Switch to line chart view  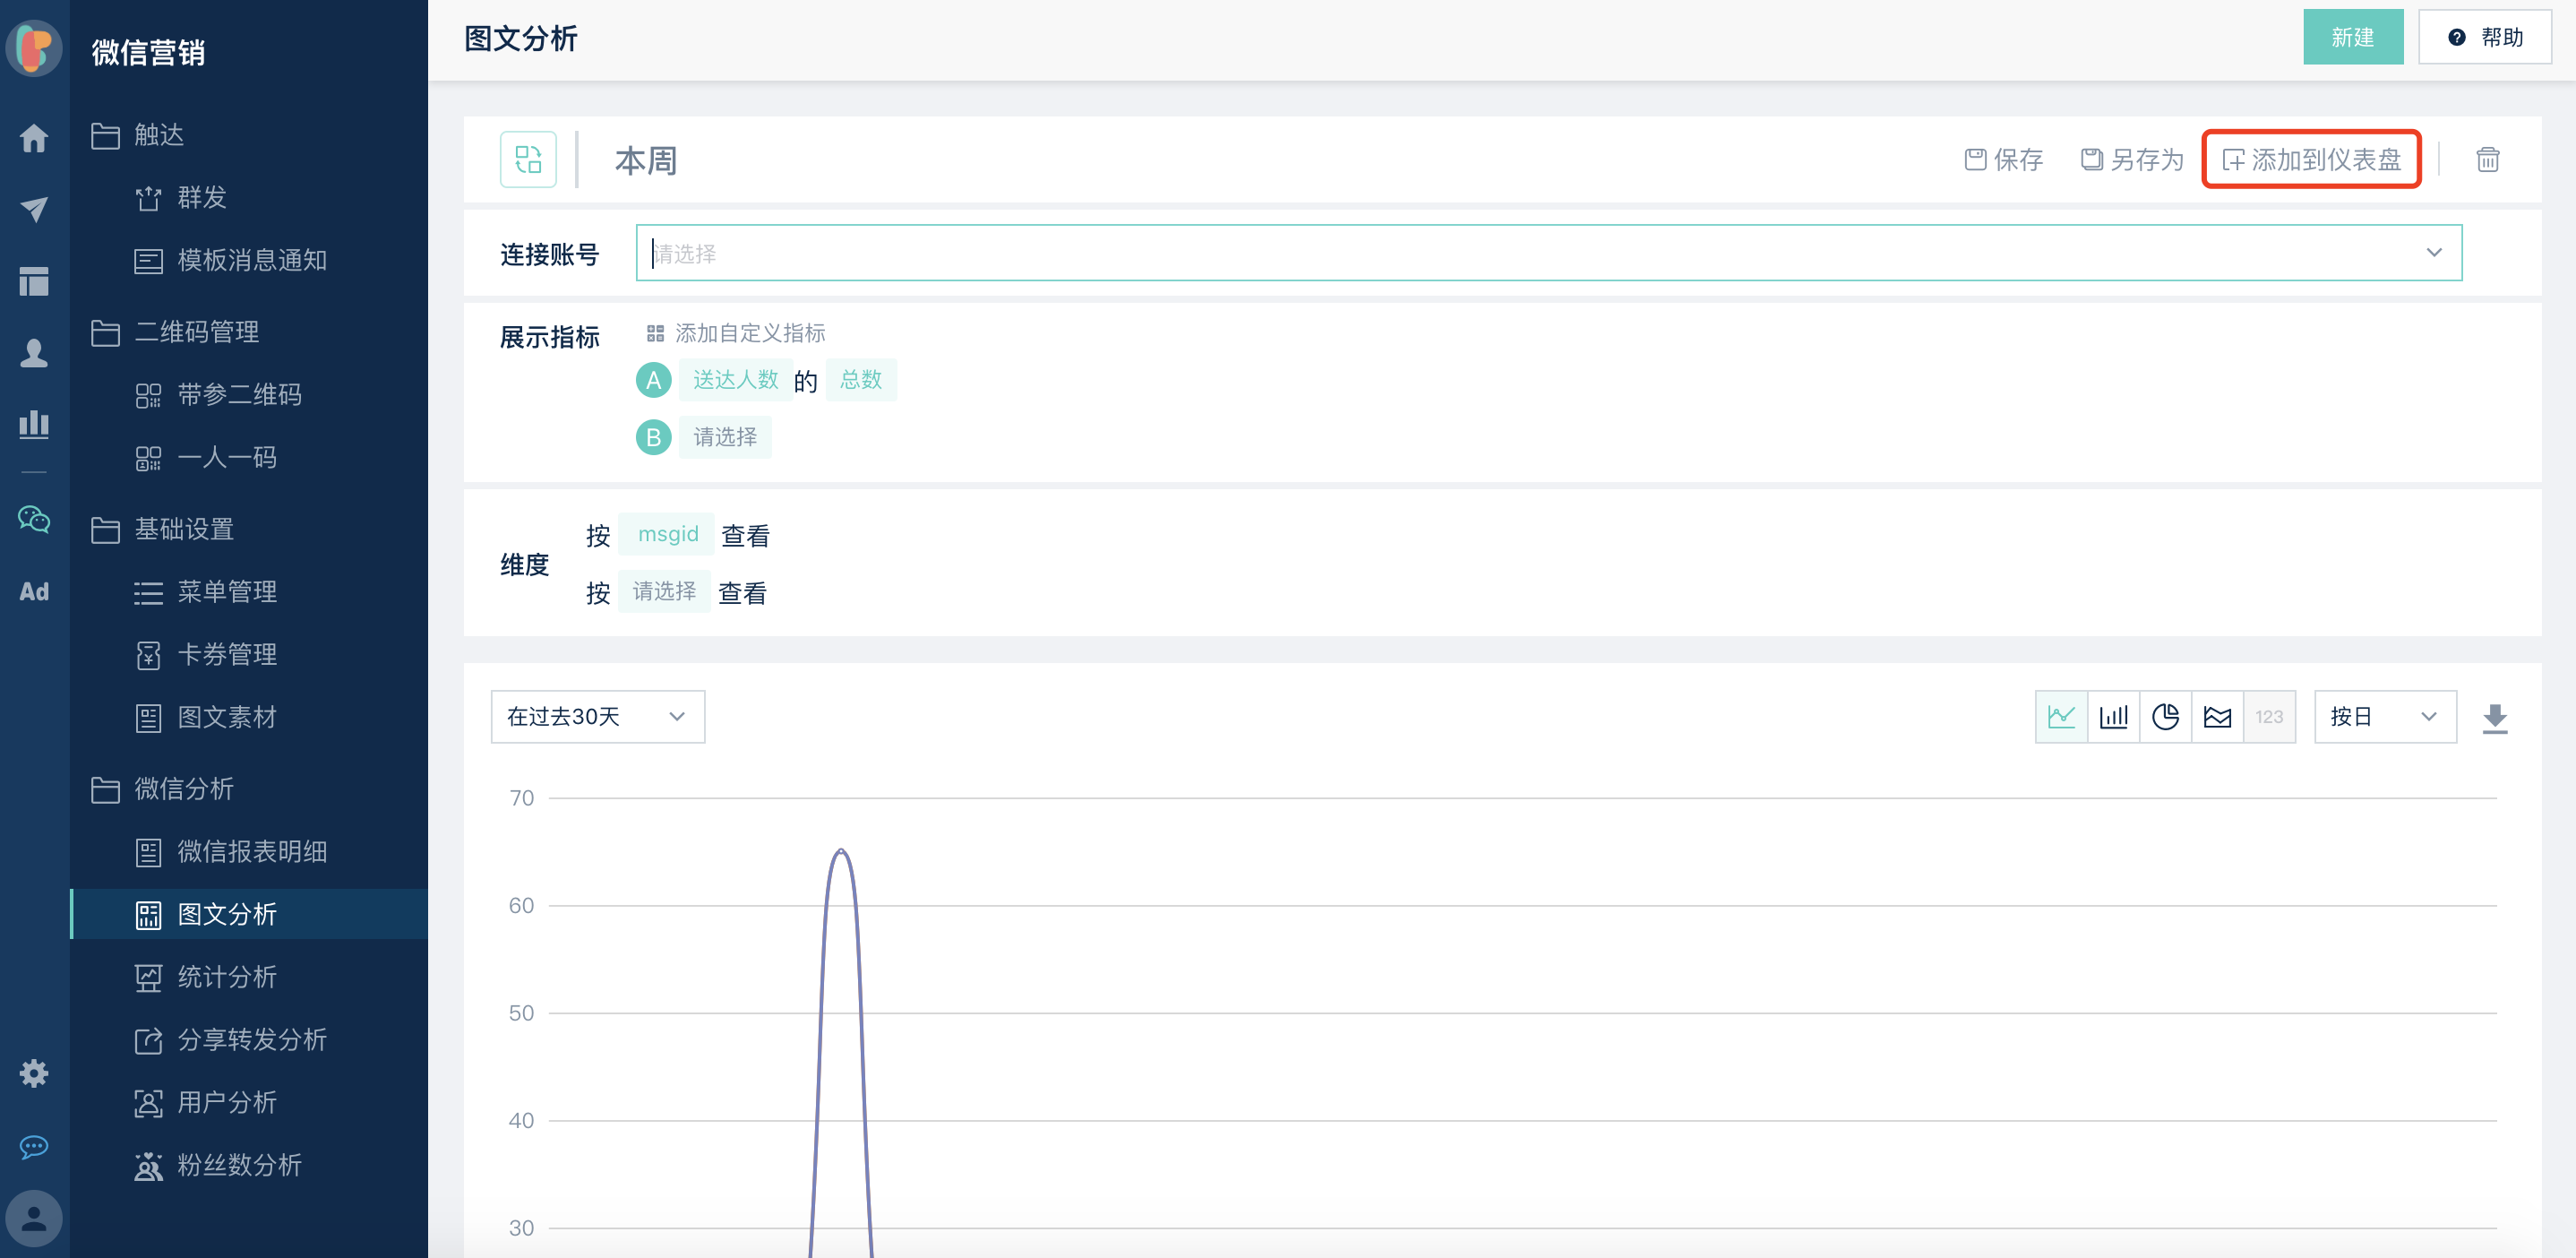tap(2061, 716)
